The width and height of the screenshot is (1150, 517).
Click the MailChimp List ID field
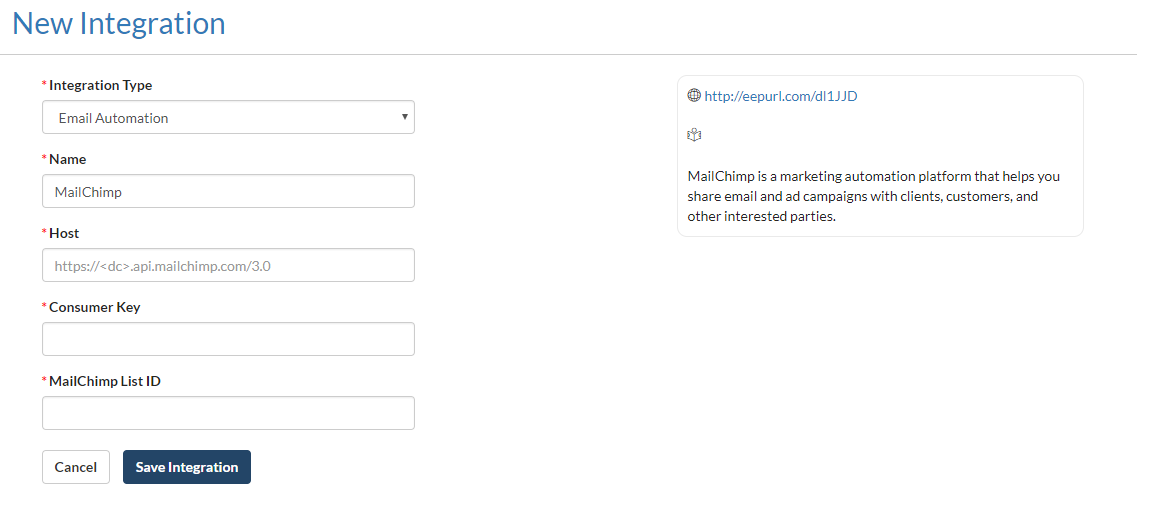point(228,414)
